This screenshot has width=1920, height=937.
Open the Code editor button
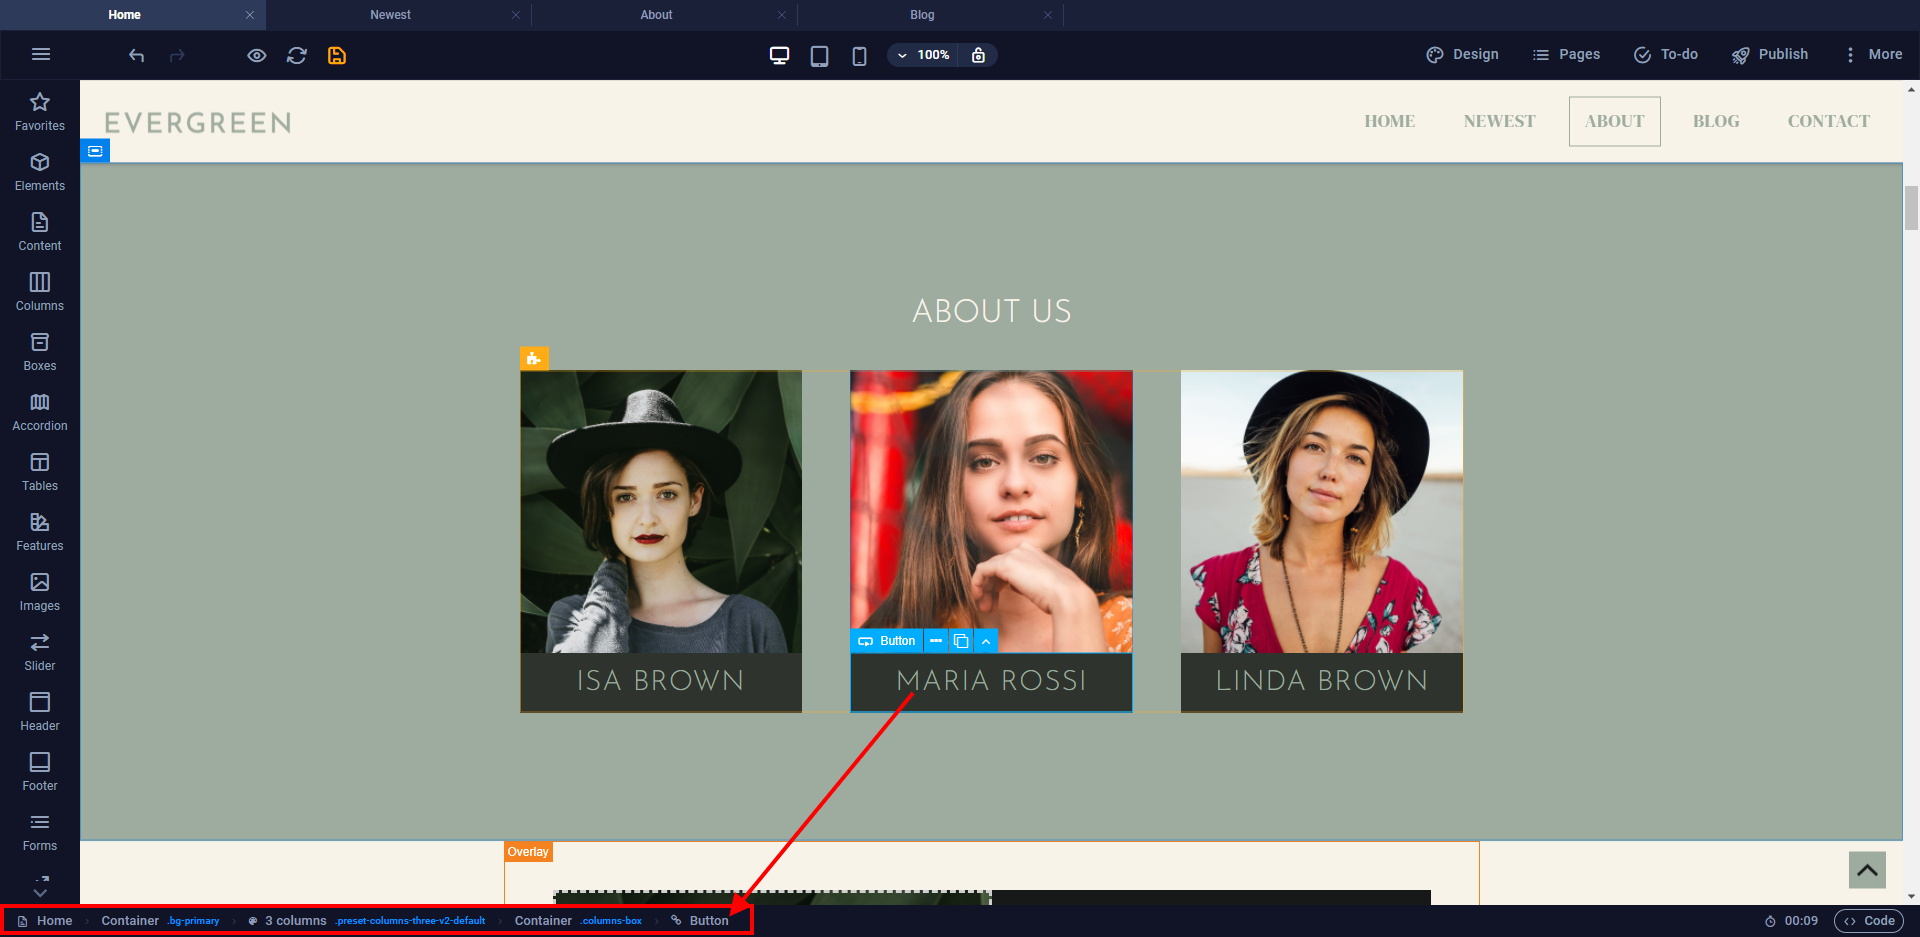pos(1869,921)
